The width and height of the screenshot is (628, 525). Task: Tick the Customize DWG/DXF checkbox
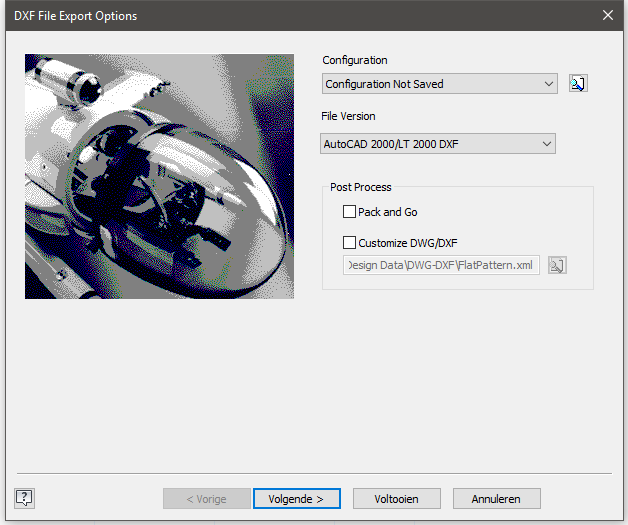click(349, 242)
